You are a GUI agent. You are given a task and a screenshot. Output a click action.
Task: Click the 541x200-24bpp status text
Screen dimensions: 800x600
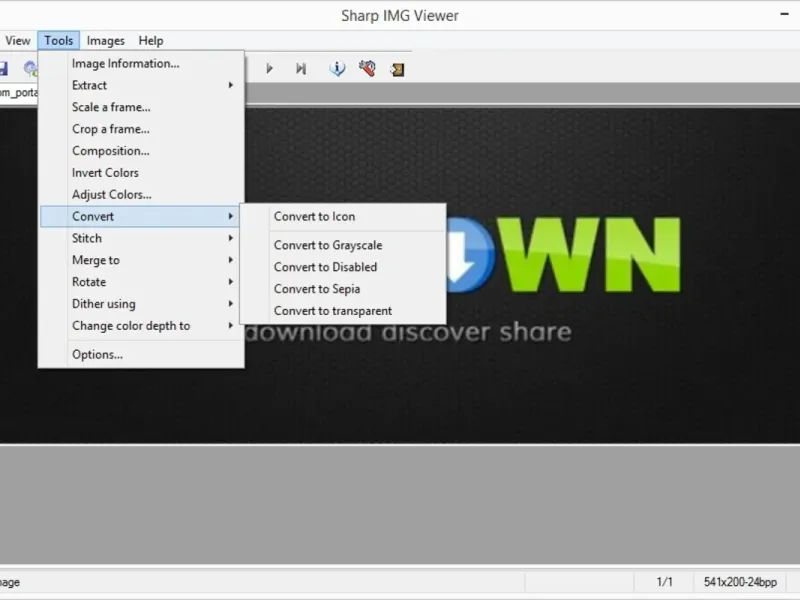pos(740,582)
